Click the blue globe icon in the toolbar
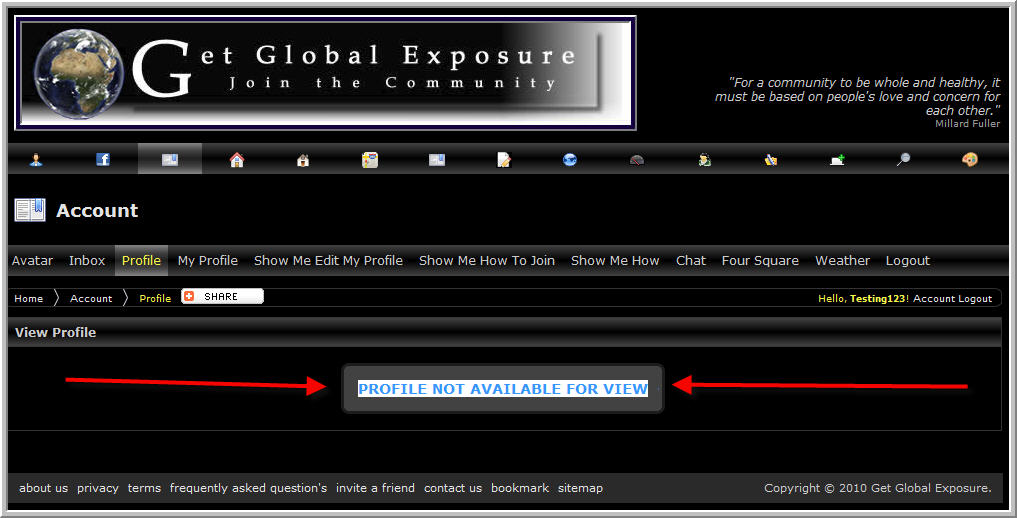 (569, 159)
